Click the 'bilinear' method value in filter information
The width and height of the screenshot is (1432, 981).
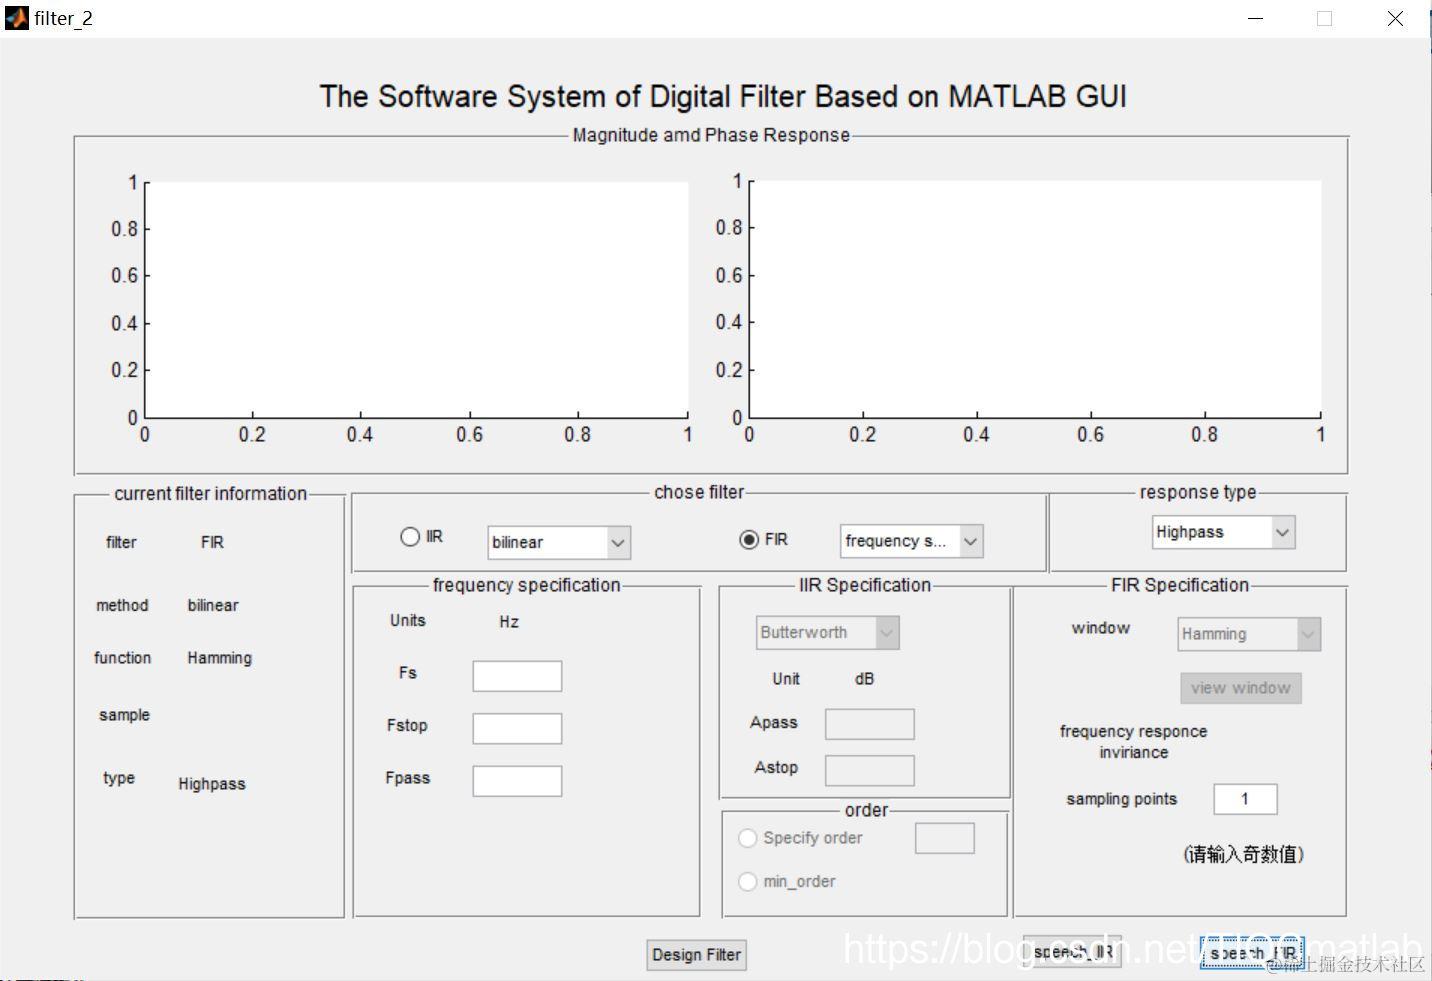[x=213, y=605]
